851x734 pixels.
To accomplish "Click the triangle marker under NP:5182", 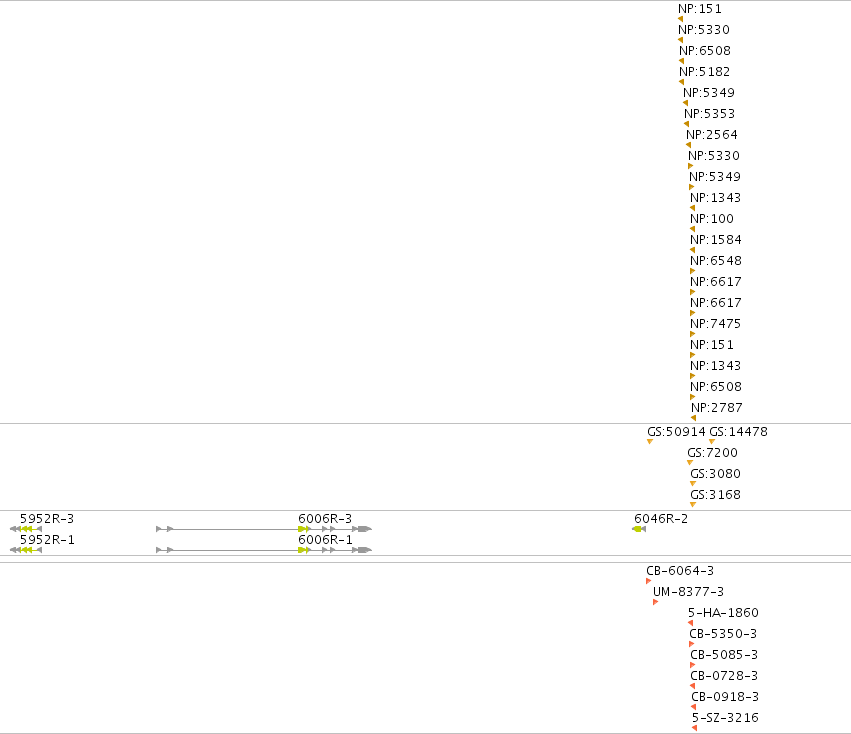I will pos(682,82).
